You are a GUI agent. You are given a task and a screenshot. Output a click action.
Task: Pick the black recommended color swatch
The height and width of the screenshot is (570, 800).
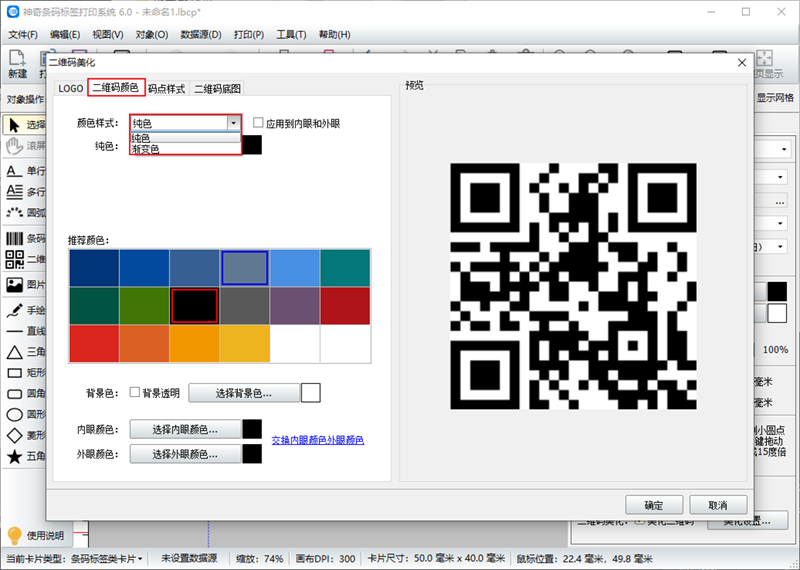[x=194, y=306]
